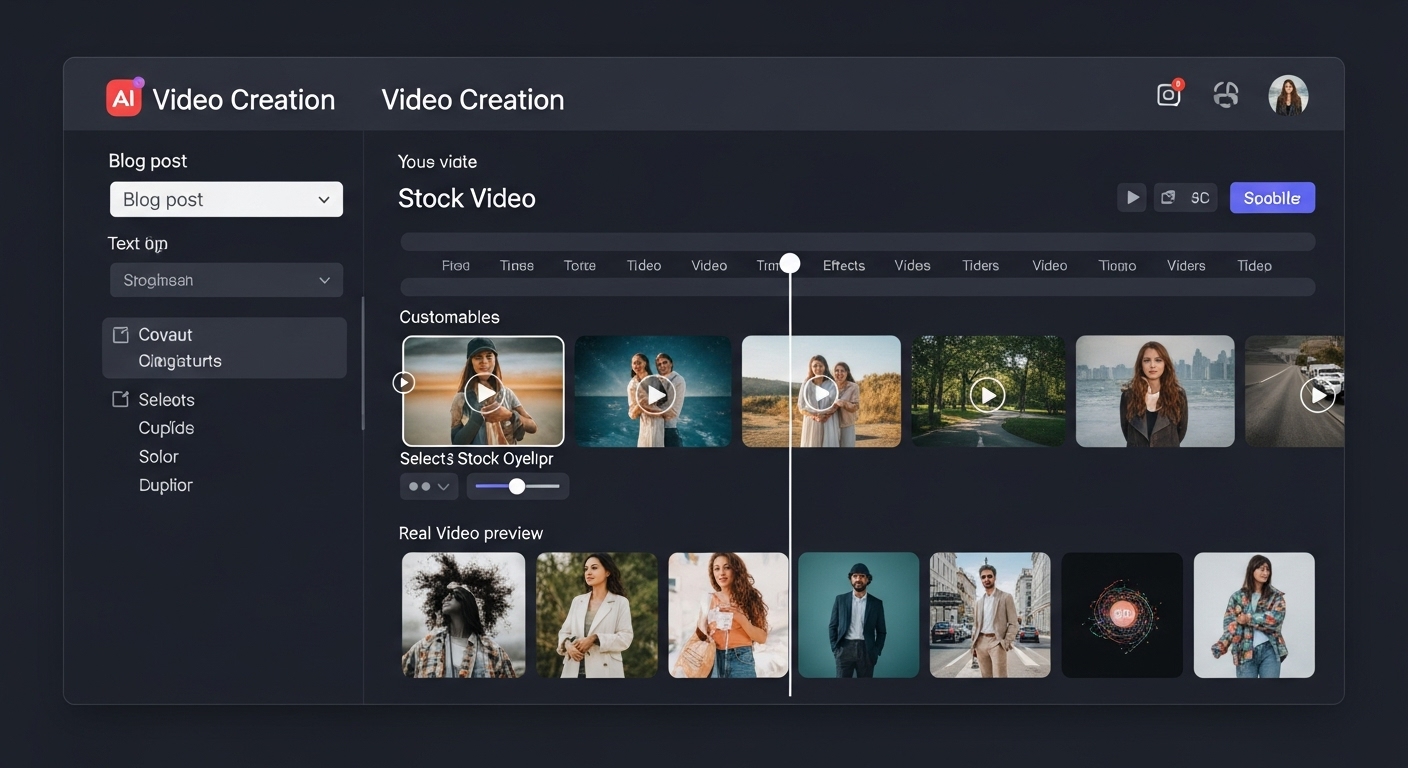This screenshot has width=1408, height=768.
Task: Click the purple Soobile button
Action: 1271,198
